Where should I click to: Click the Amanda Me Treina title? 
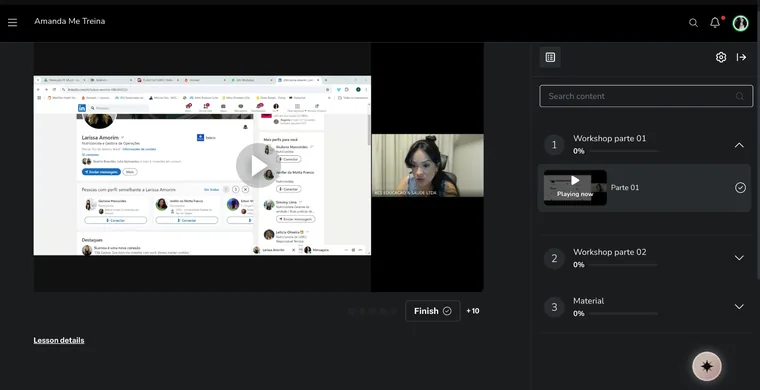point(69,21)
